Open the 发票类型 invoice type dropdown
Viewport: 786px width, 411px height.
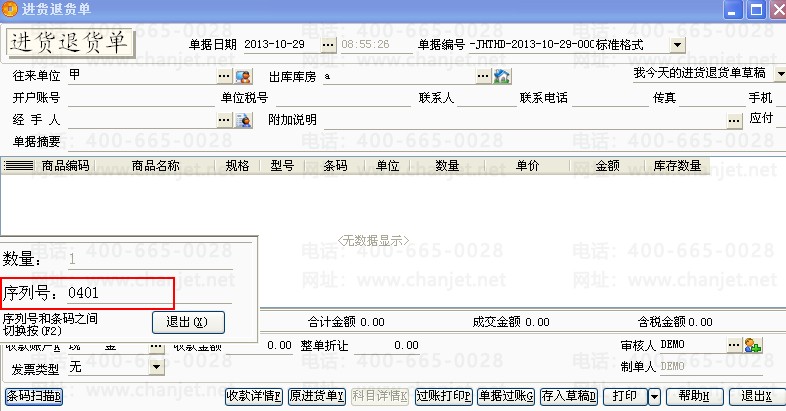(155, 367)
